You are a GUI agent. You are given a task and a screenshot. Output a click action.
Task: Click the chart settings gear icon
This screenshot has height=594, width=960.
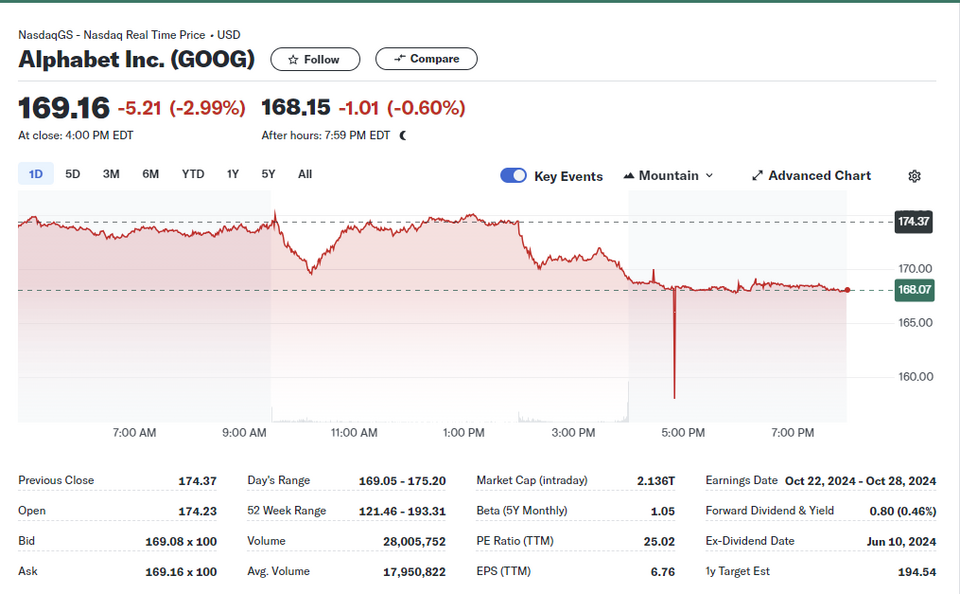[914, 176]
